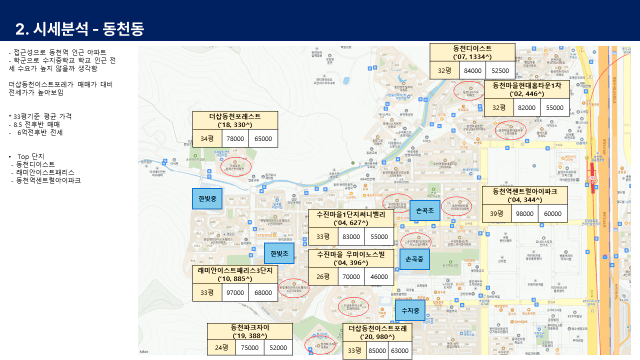The height and width of the screenshot is (360, 640).
Task: Click the 수진마을1단지써니밸리 callout title
Action: (x=351, y=218)
